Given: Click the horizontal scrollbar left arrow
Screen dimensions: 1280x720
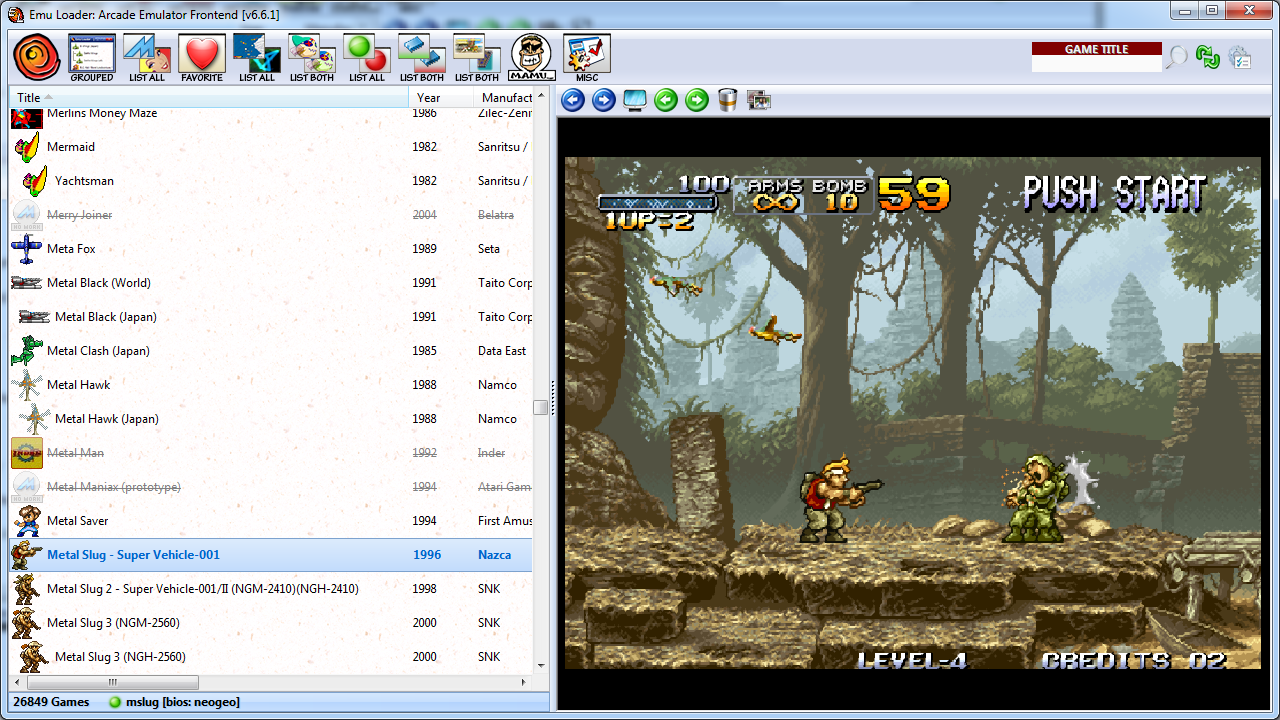Looking at the screenshot, I should pos(18,682).
